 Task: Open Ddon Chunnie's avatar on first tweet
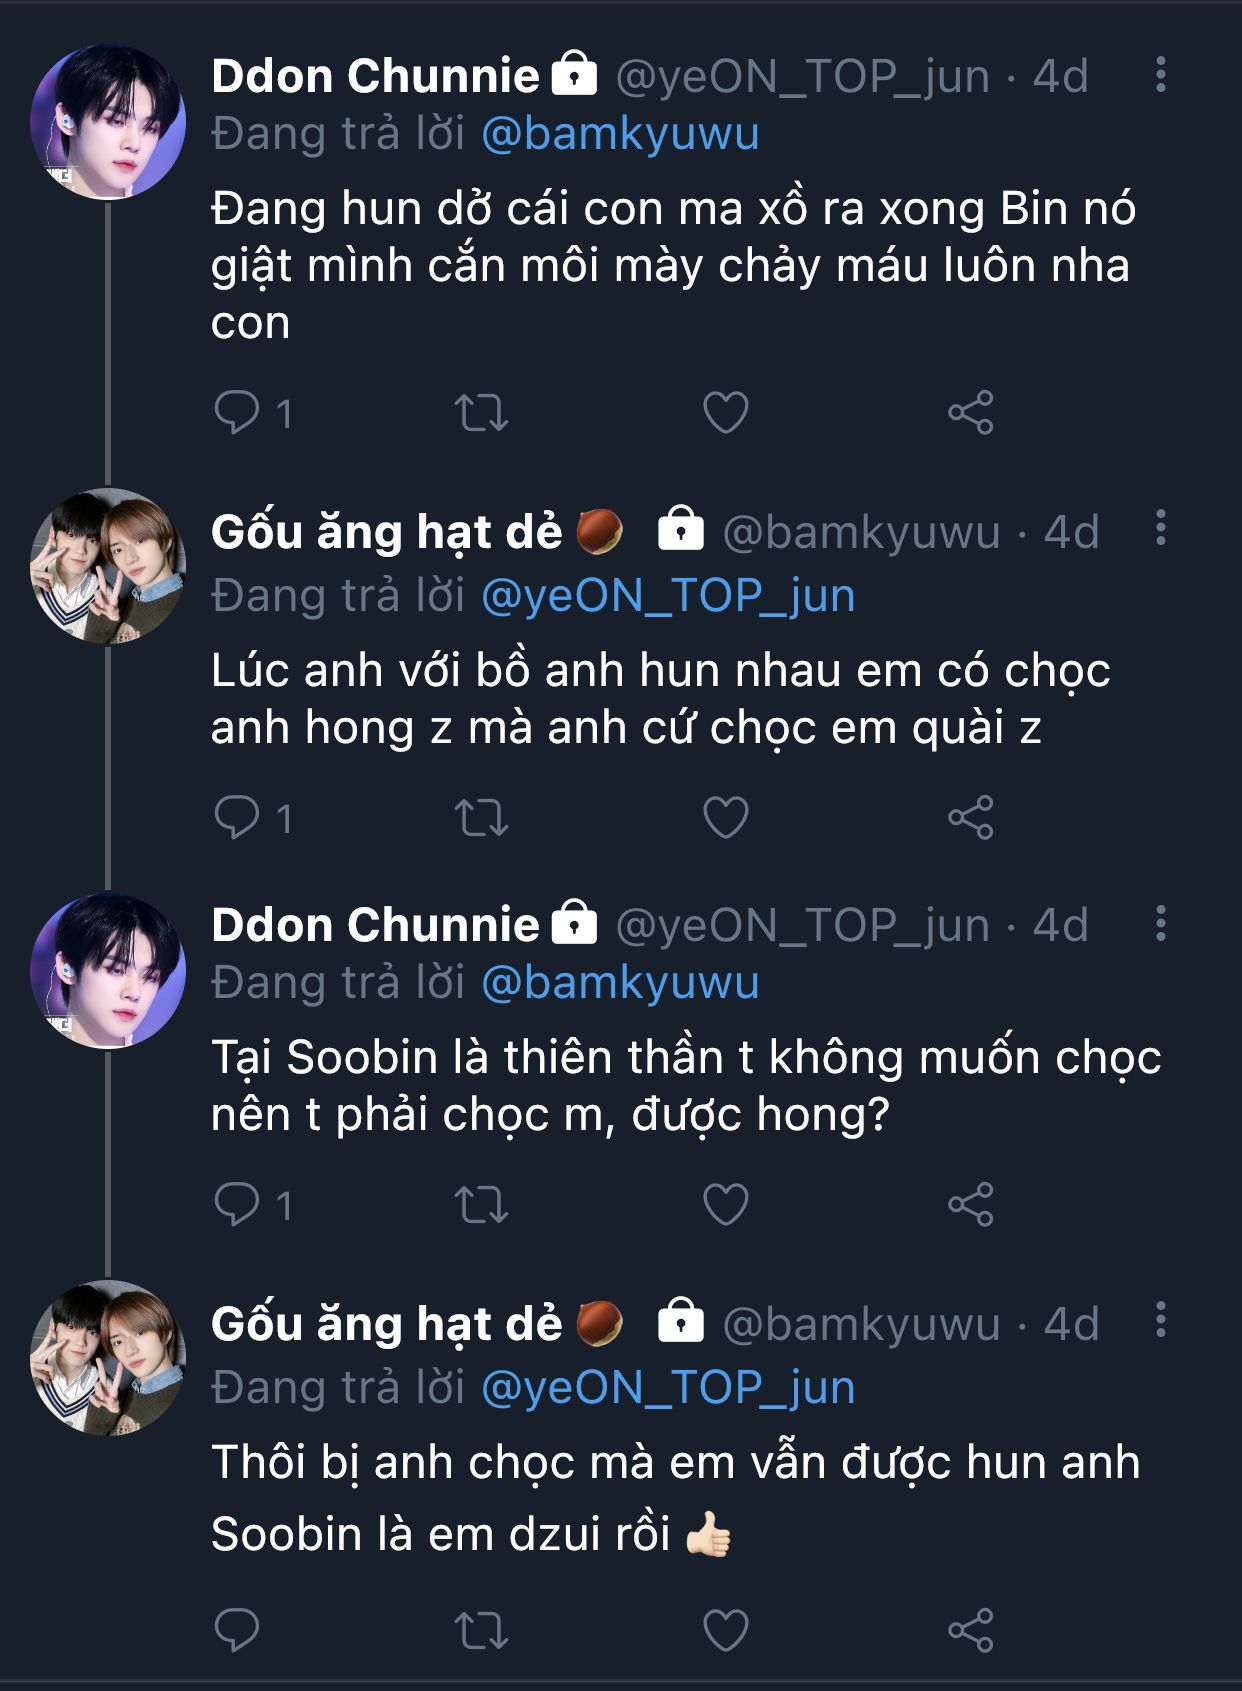click(108, 121)
